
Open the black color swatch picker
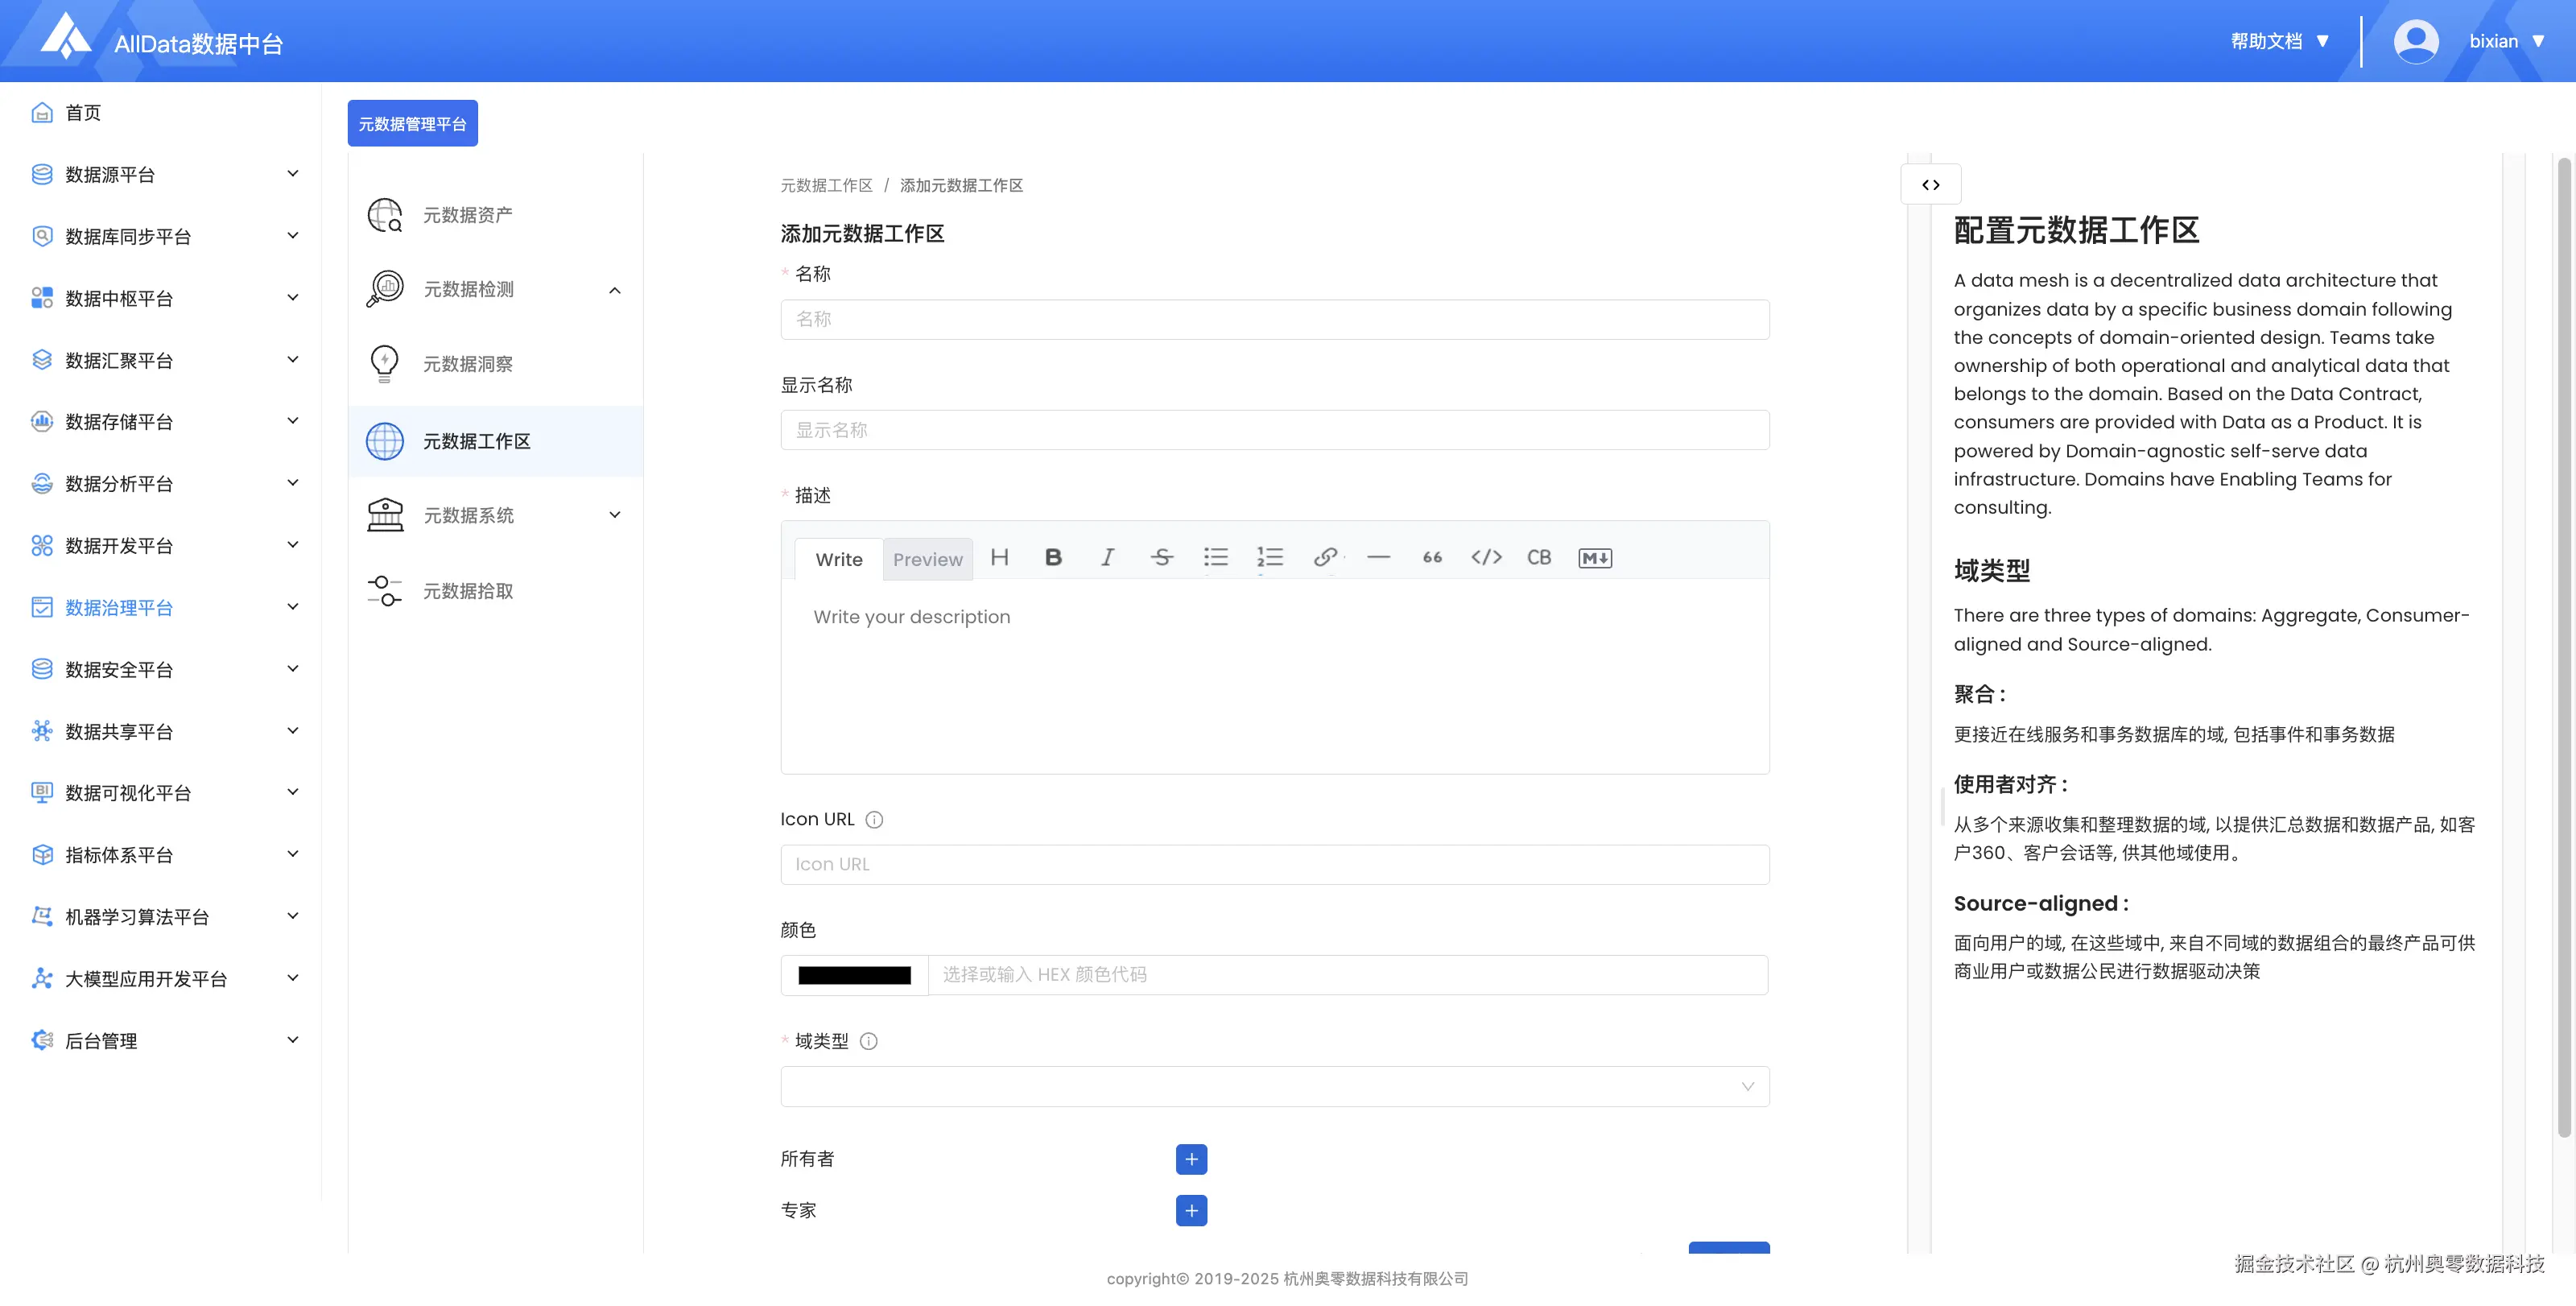pos(854,976)
